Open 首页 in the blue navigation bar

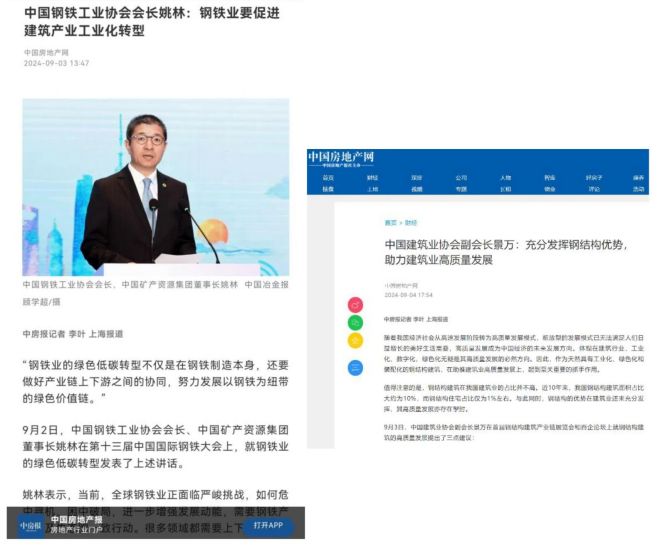click(x=328, y=177)
